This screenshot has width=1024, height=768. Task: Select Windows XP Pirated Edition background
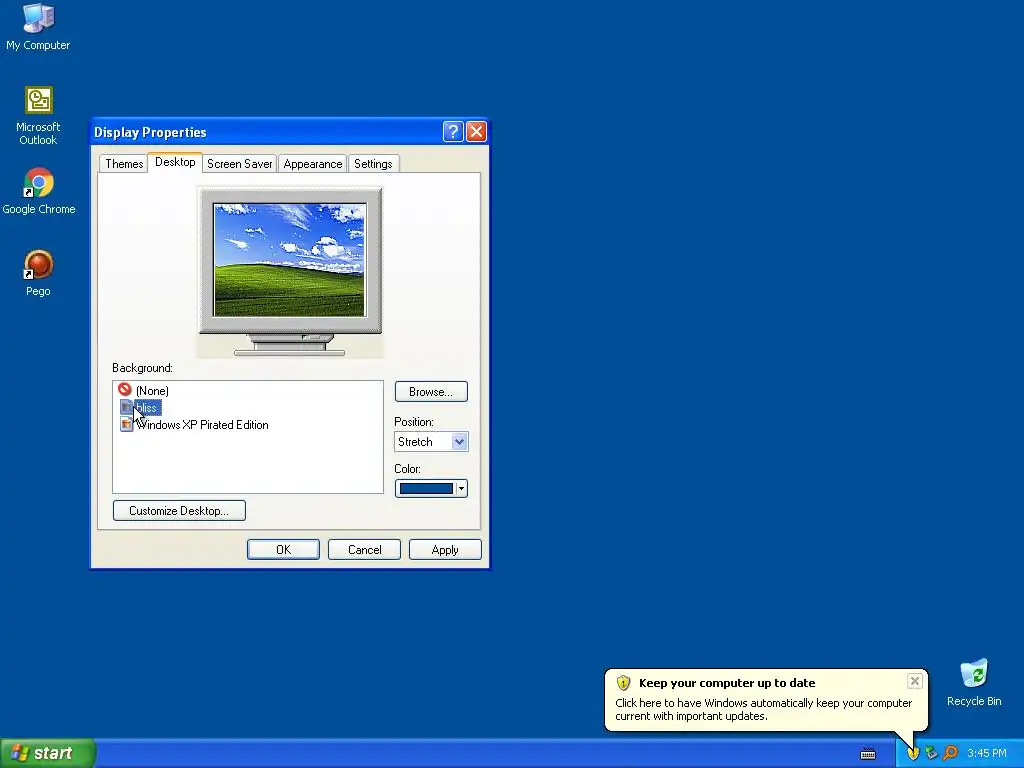pos(202,424)
